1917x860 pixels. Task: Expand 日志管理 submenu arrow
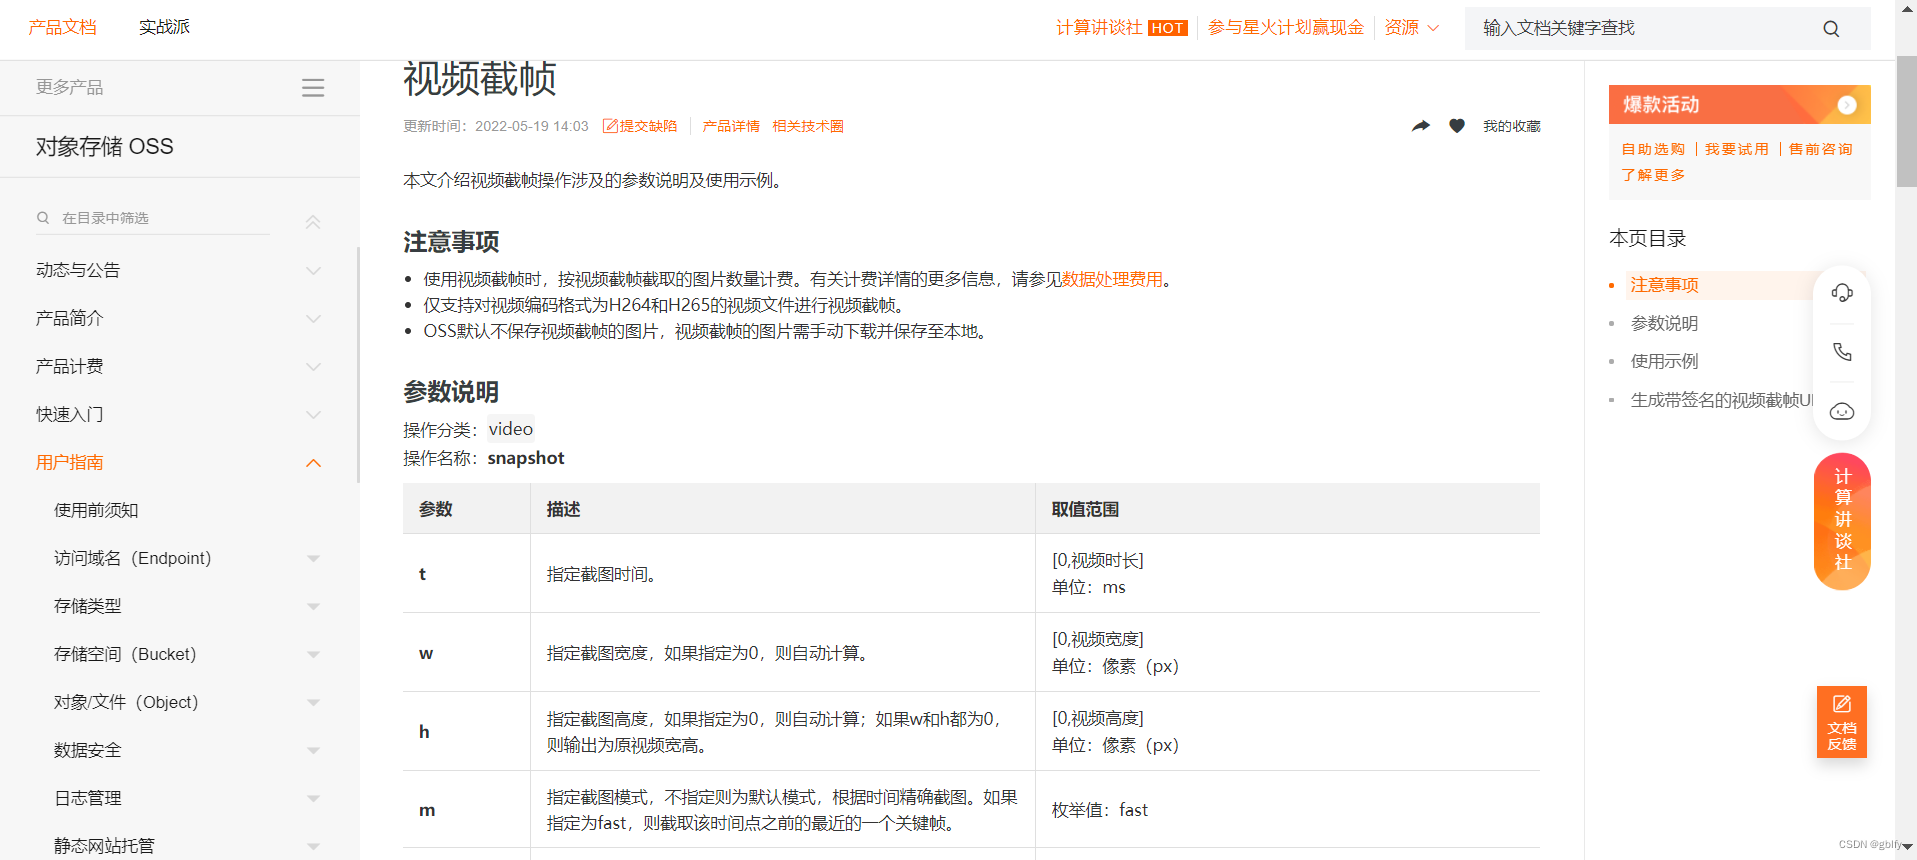(x=313, y=799)
